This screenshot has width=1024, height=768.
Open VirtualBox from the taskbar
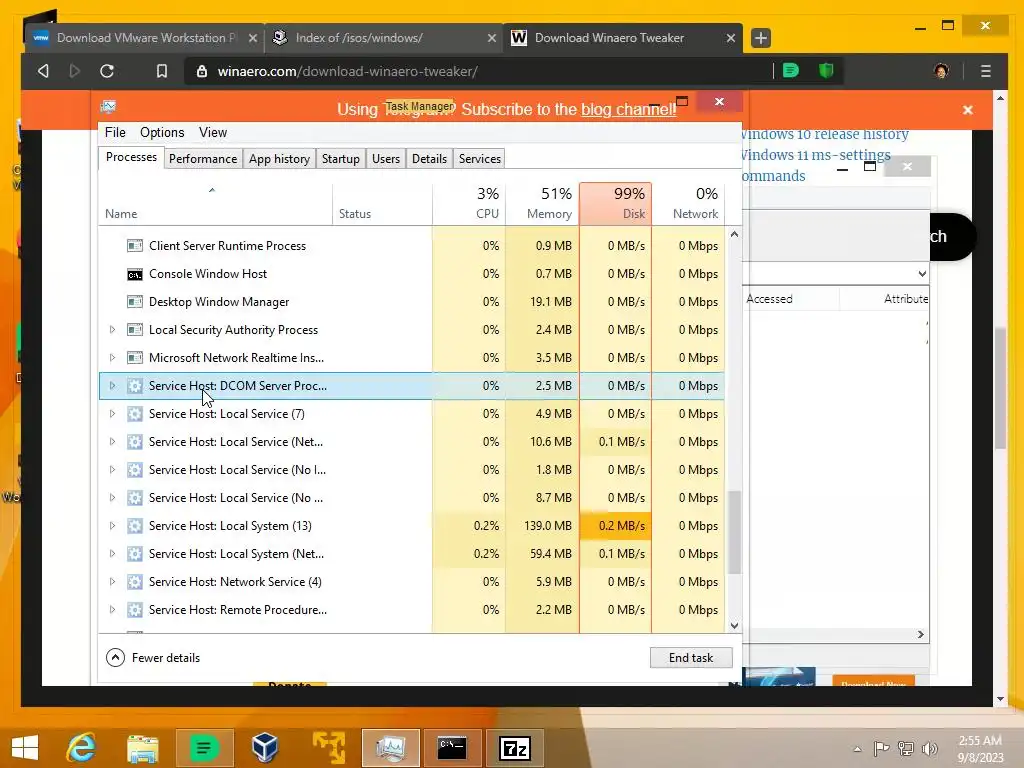[x=264, y=748]
